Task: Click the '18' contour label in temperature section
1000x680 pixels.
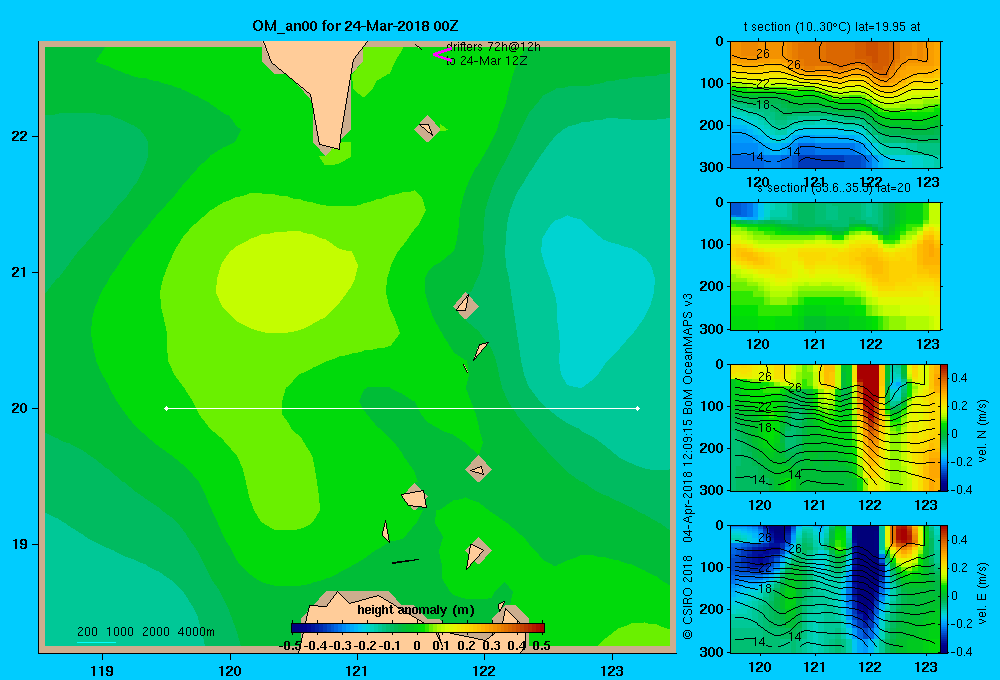Action: [763, 105]
